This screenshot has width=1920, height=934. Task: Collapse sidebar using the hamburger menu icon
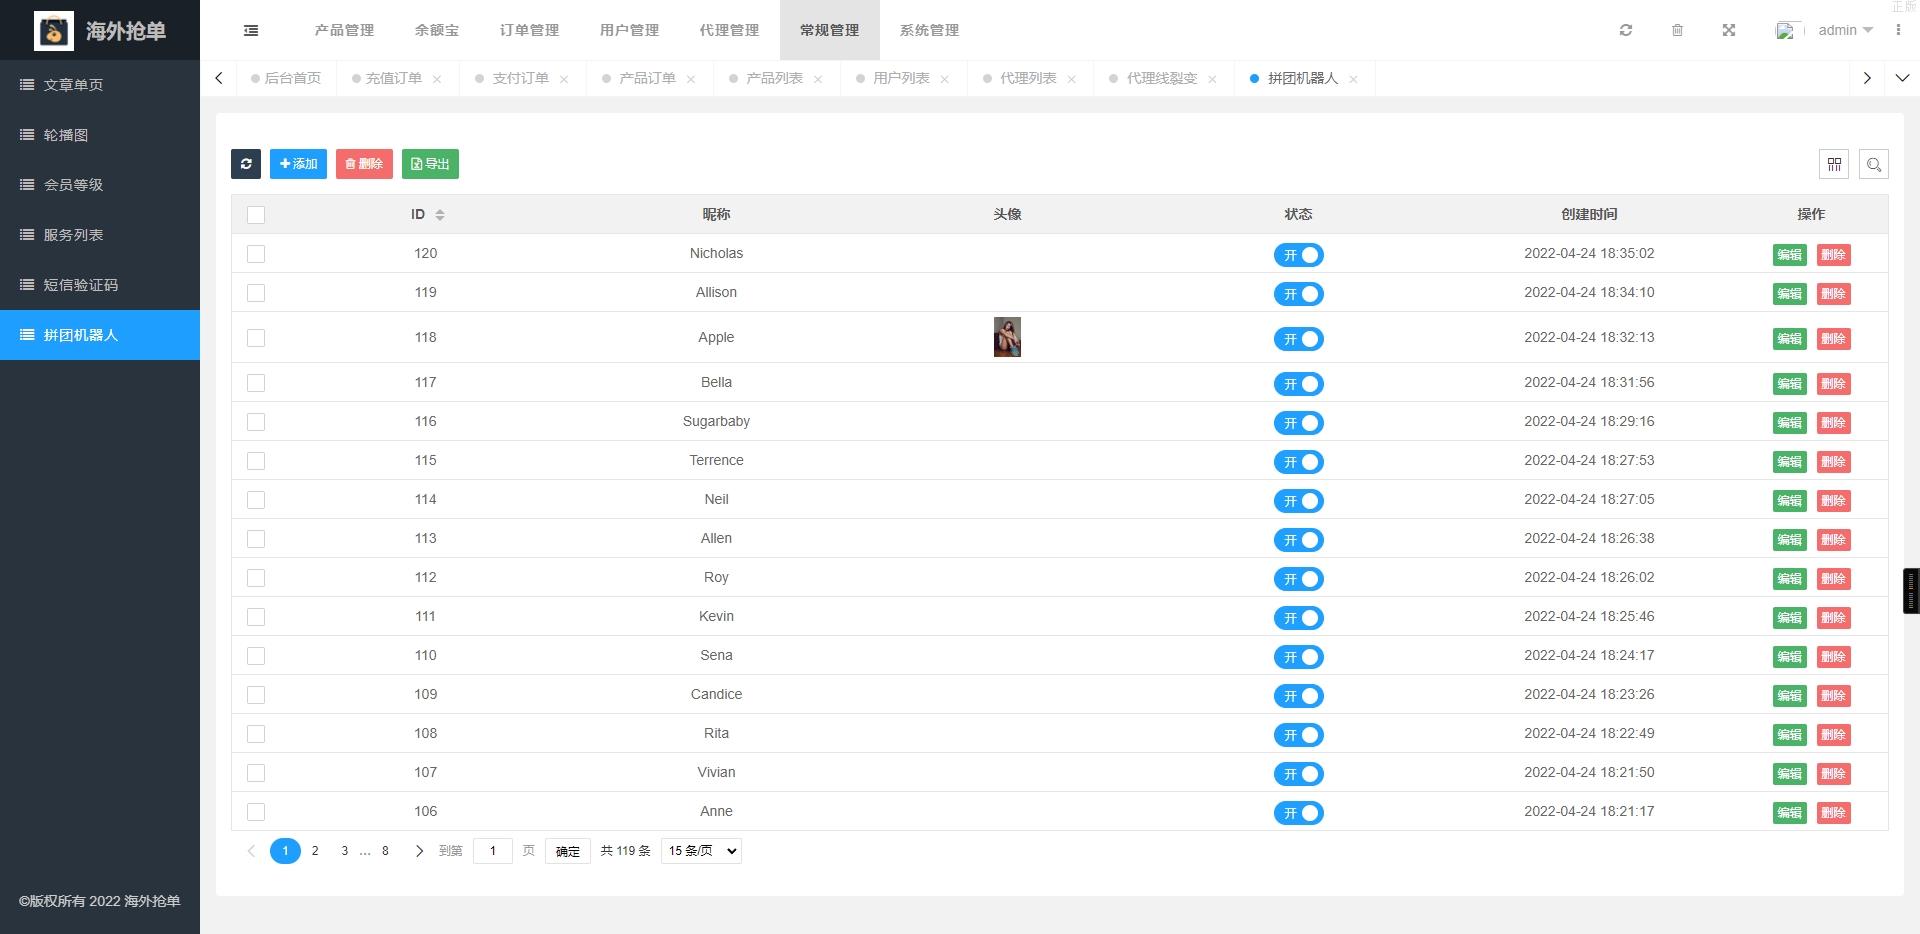tap(251, 31)
